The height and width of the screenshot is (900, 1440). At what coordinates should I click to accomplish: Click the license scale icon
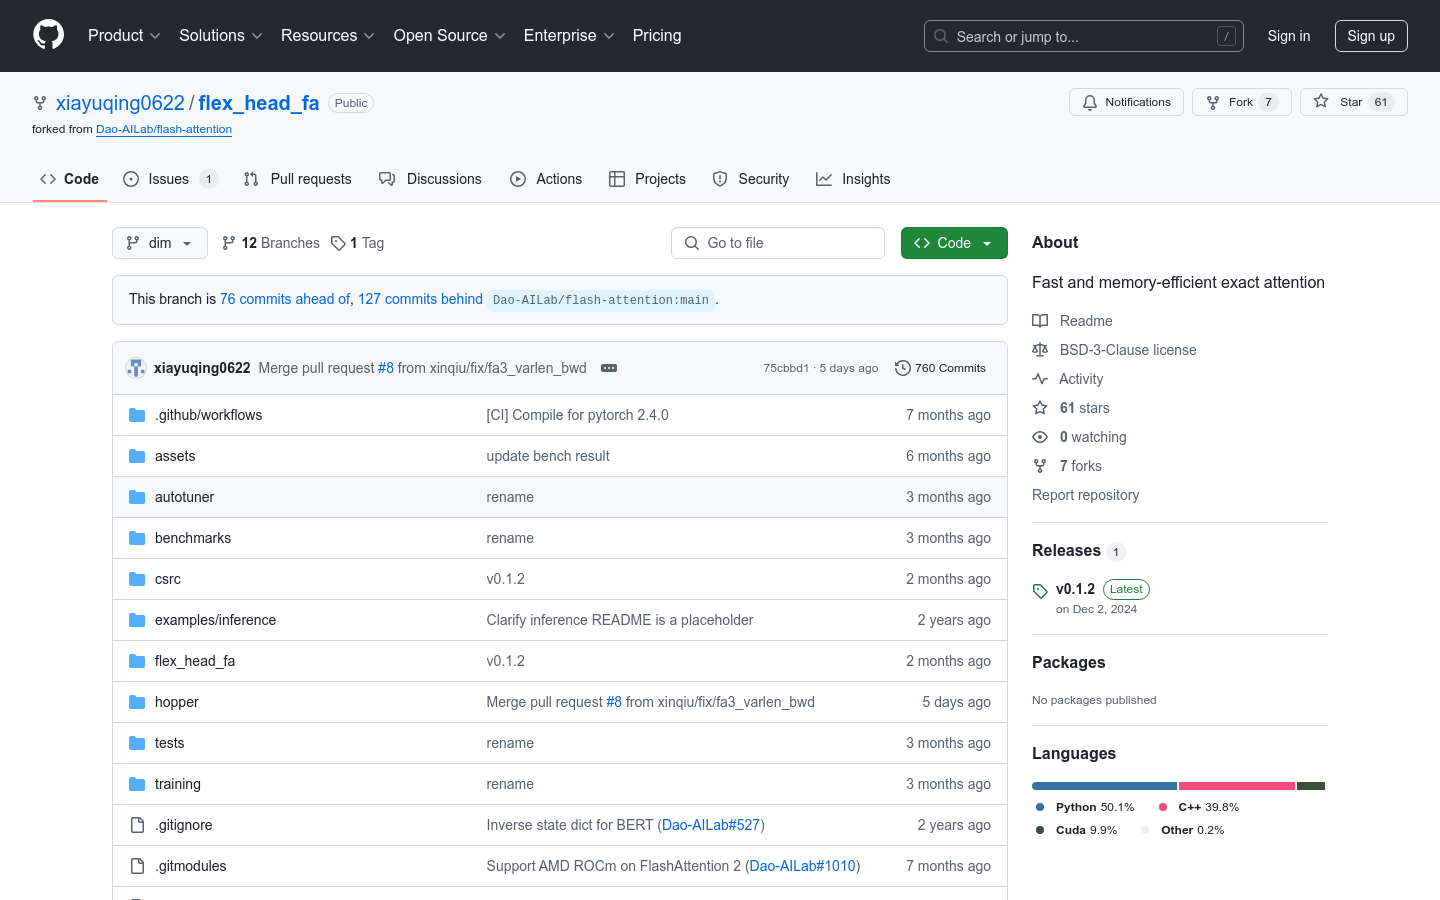tap(1040, 350)
